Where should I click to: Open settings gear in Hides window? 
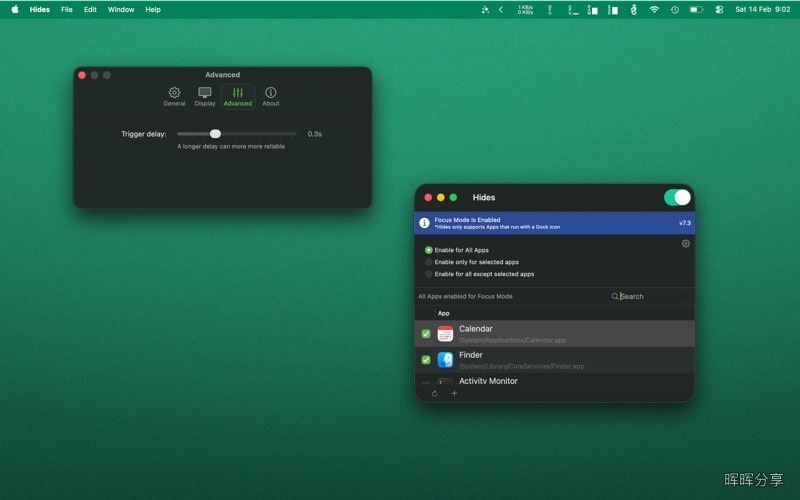[686, 243]
